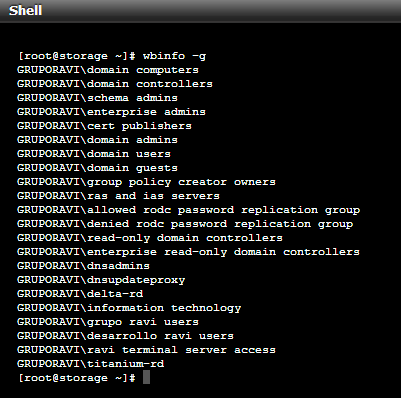Click the cert publishers output line
Screen dimensions: 401x398
[104, 126]
